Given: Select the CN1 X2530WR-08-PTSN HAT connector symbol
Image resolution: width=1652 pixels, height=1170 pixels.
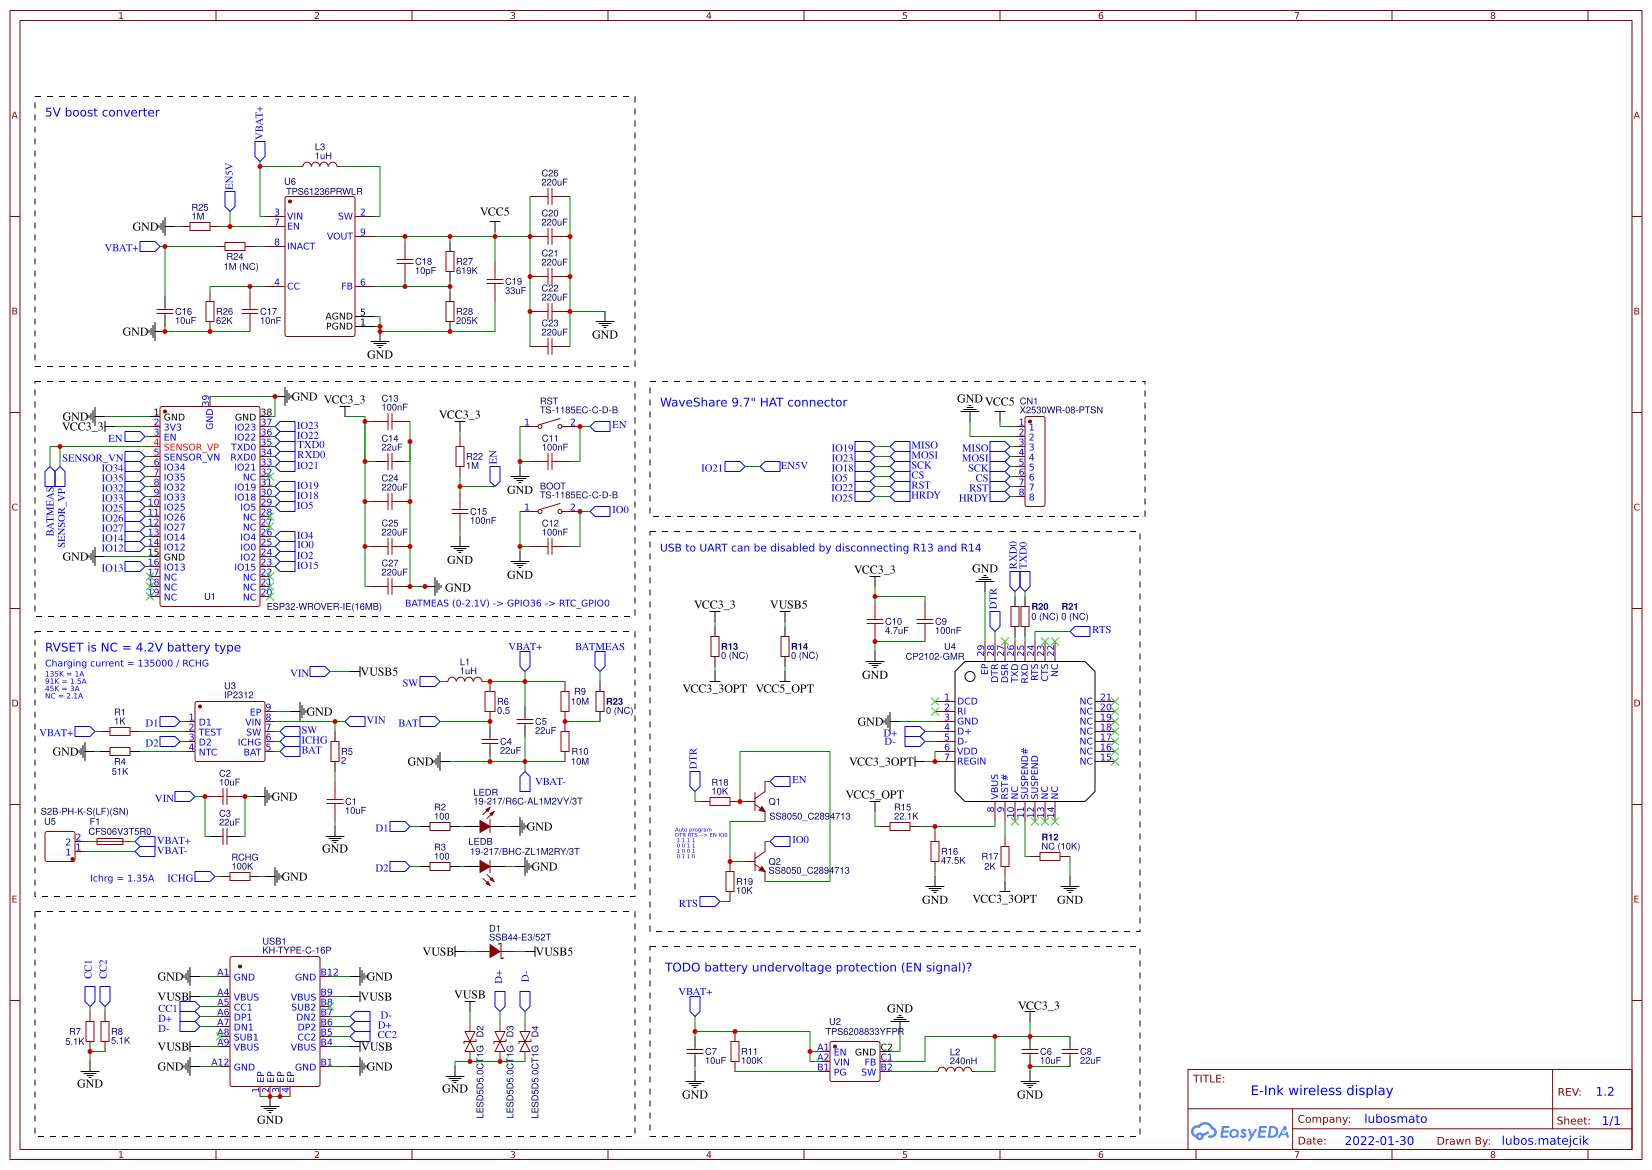Looking at the screenshot, I should pos(1036,460).
